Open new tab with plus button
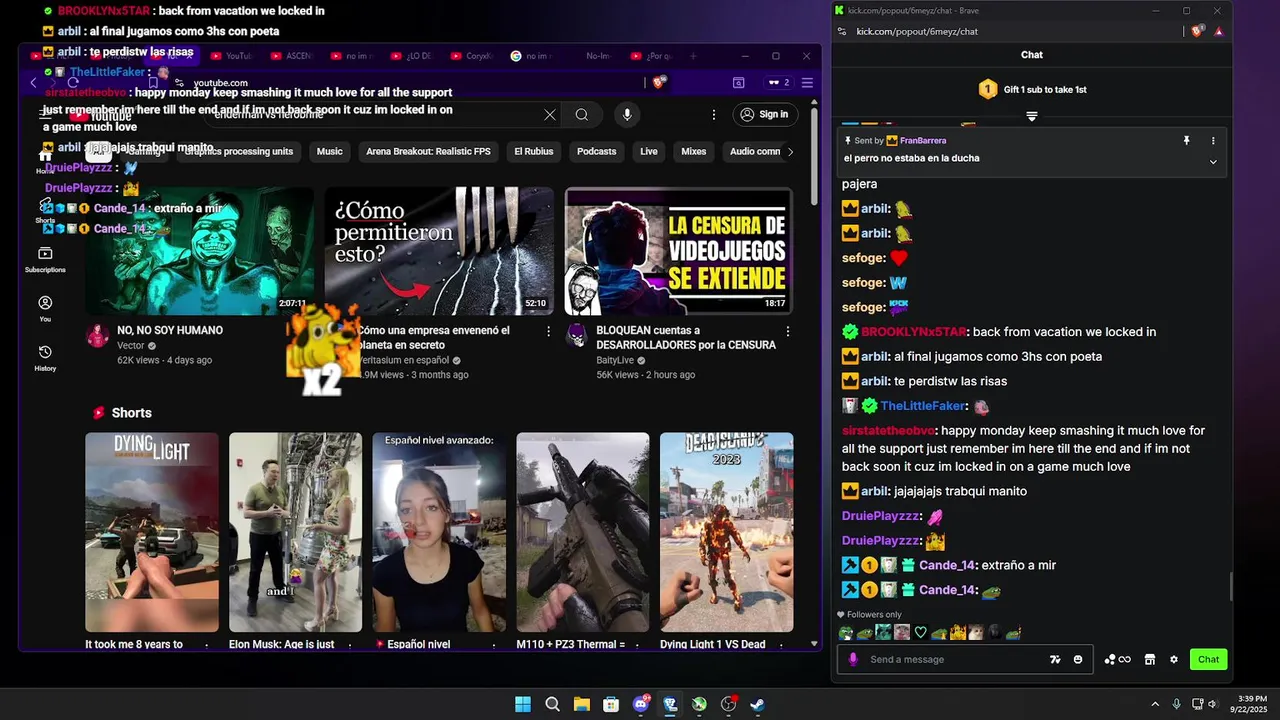The height and width of the screenshot is (720, 1280). (x=693, y=56)
